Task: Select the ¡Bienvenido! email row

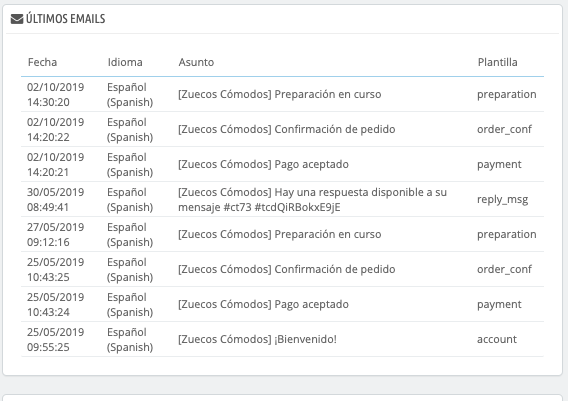Action: 282,339
